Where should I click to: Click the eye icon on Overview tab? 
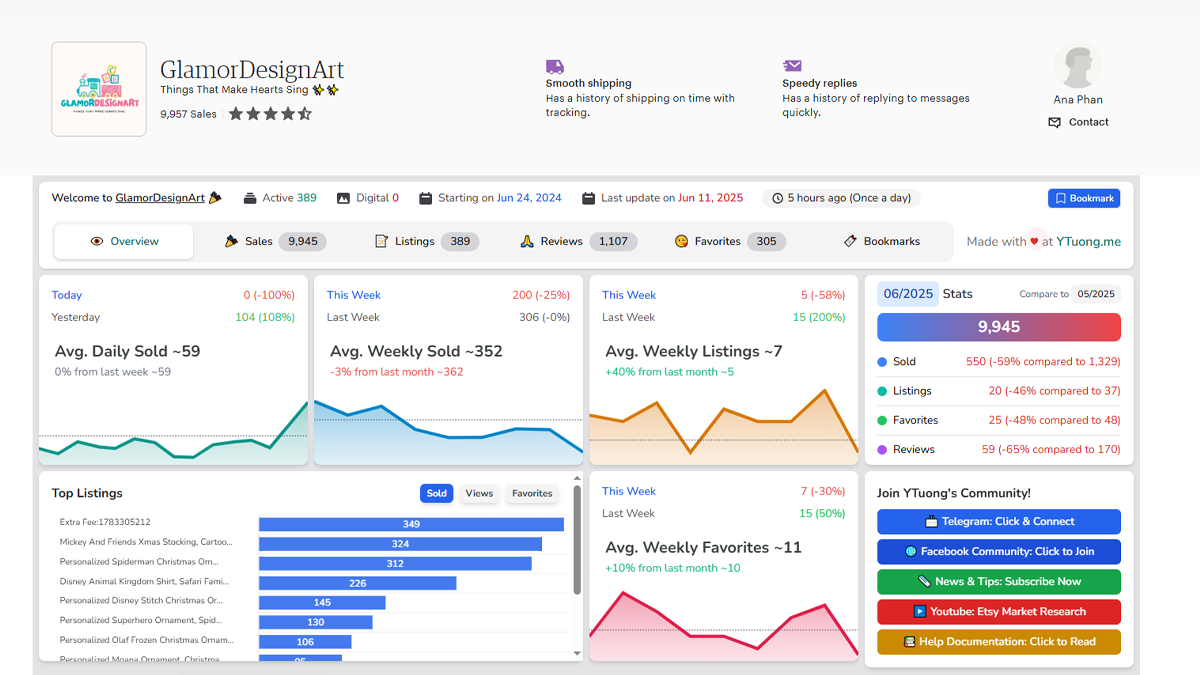[x=97, y=241]
